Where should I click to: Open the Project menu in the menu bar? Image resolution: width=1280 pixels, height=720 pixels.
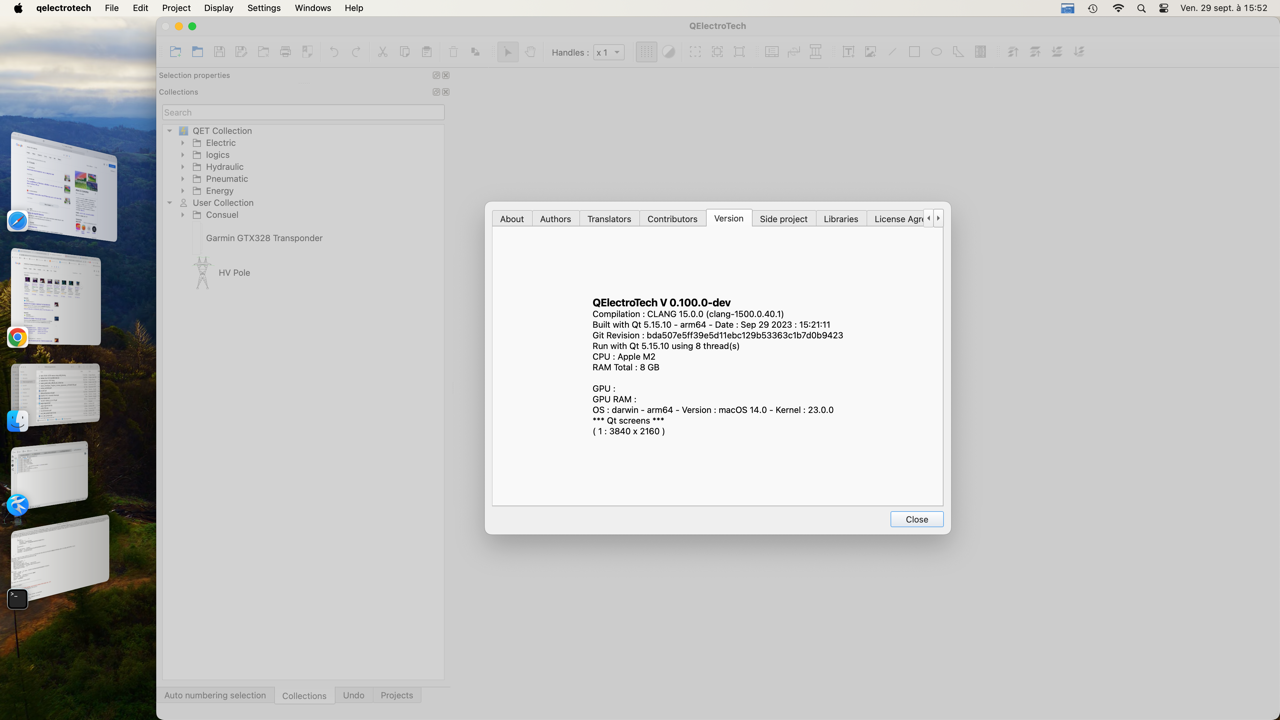coord(176,8)
